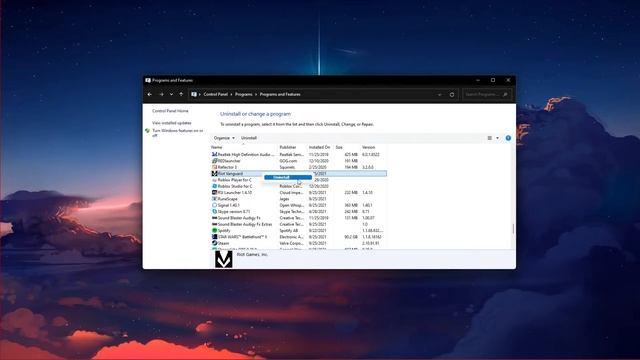This screenshot has width=640, height=360.
Task: Select the Electronic Arts publisher cell
Action: [x=291, y=237]
